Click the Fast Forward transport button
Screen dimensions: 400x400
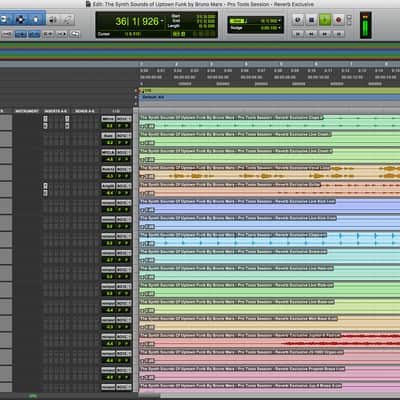pos(325,34)
